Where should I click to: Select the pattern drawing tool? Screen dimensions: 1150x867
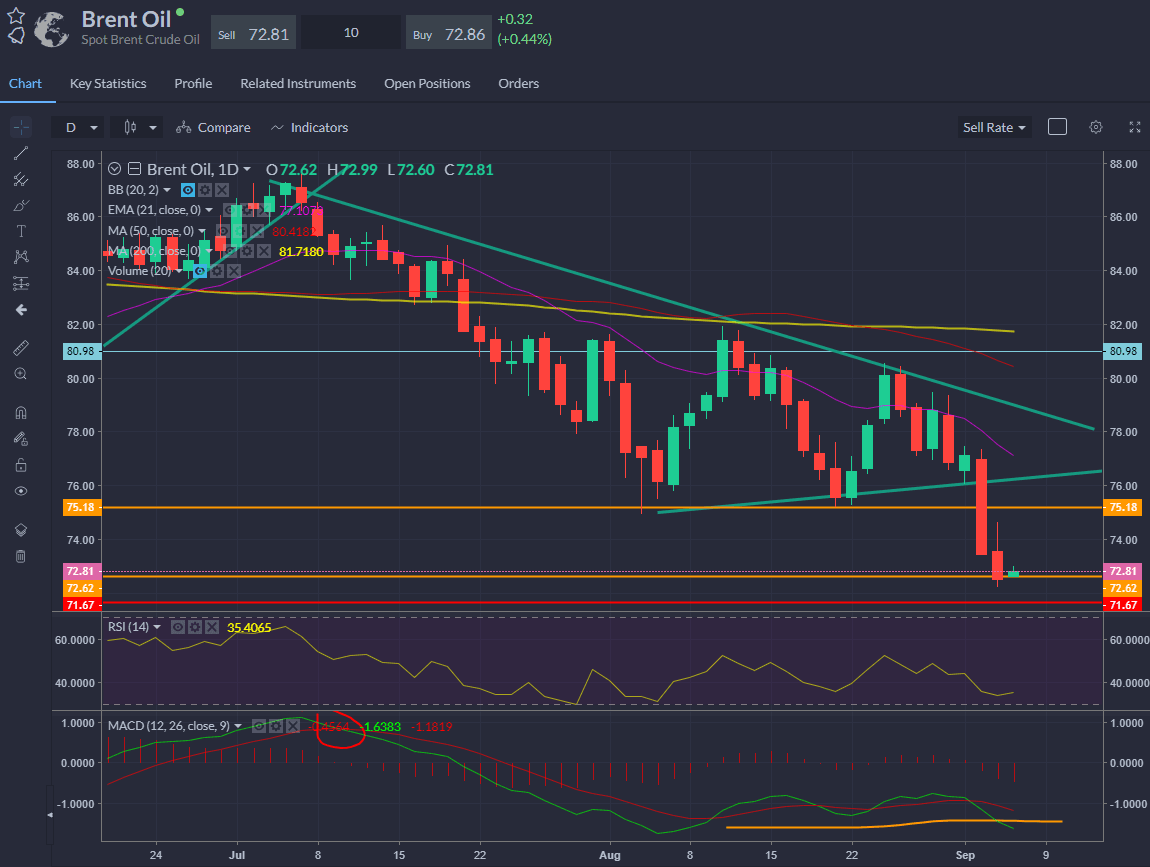point(21,257)
